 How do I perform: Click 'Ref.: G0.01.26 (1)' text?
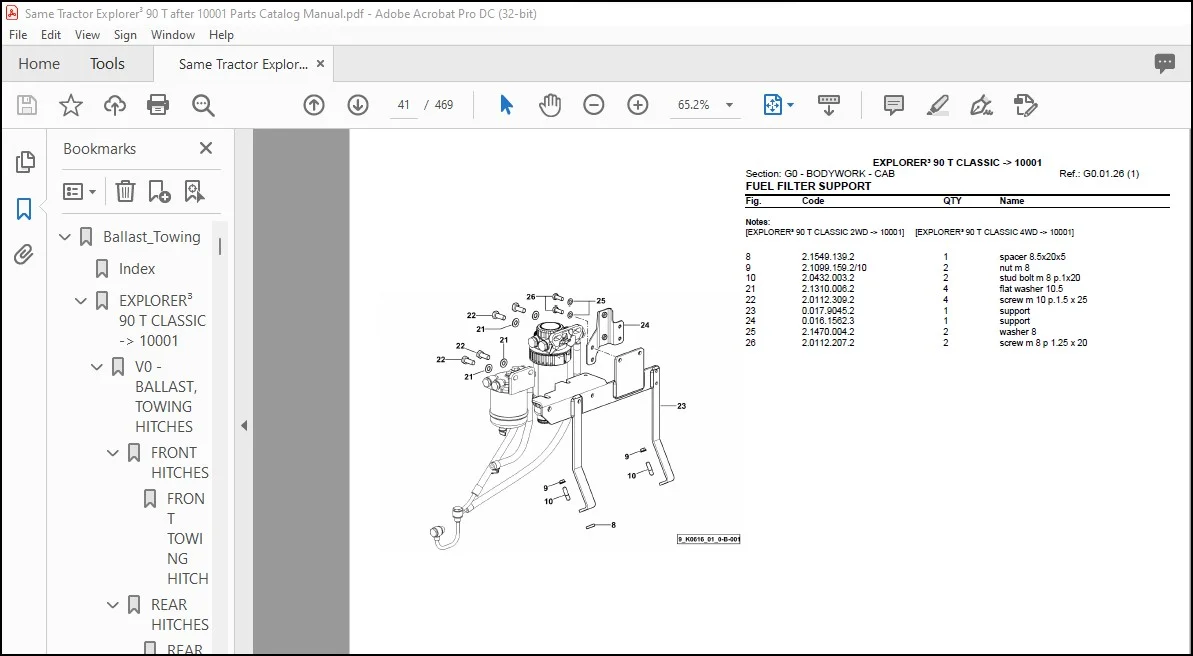(1099, 174)
